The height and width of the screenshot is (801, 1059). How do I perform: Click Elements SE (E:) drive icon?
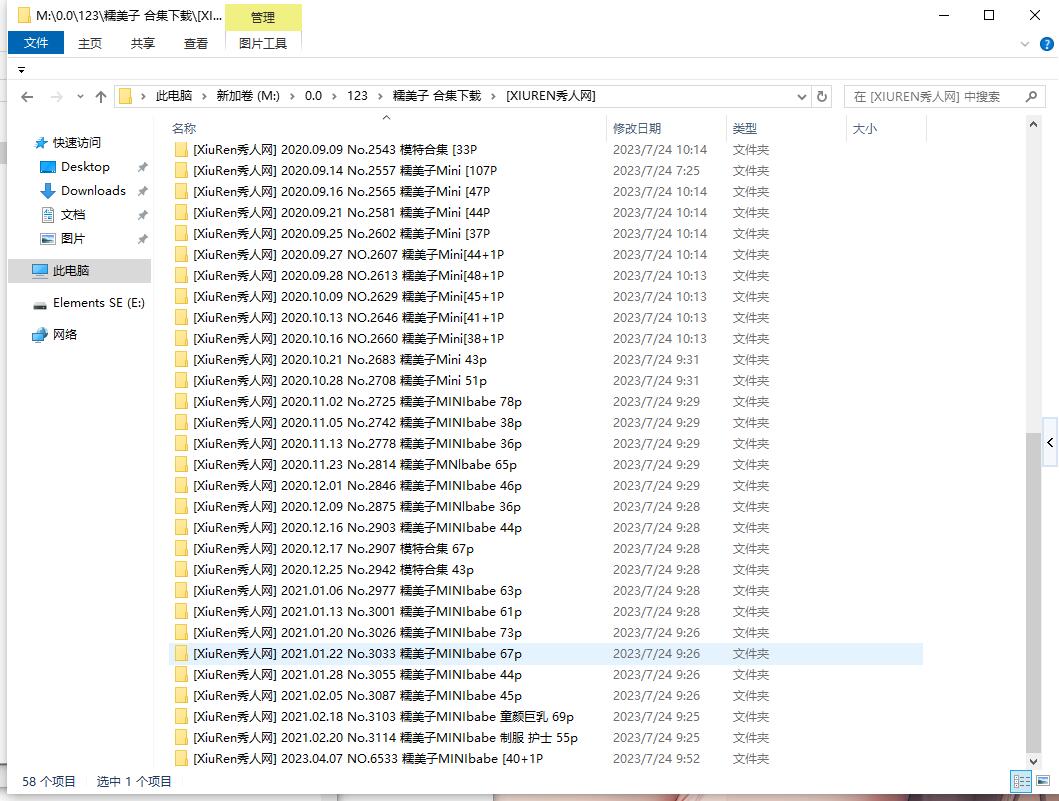[40, 305]
